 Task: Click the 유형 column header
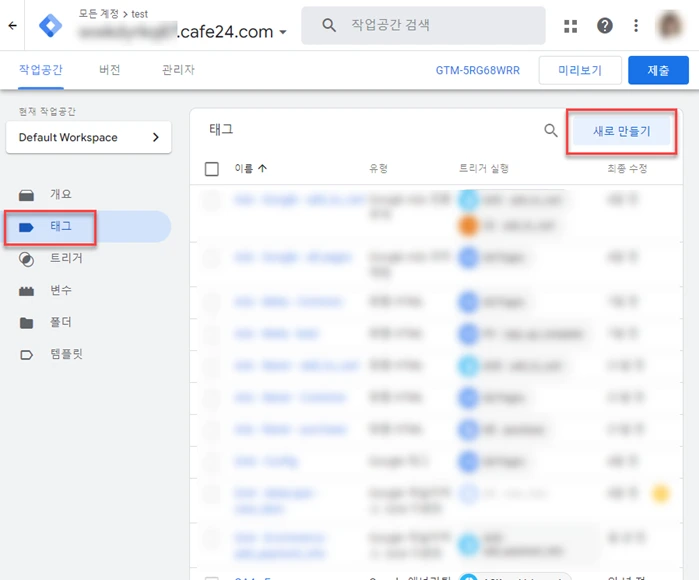tap(378, 168)
